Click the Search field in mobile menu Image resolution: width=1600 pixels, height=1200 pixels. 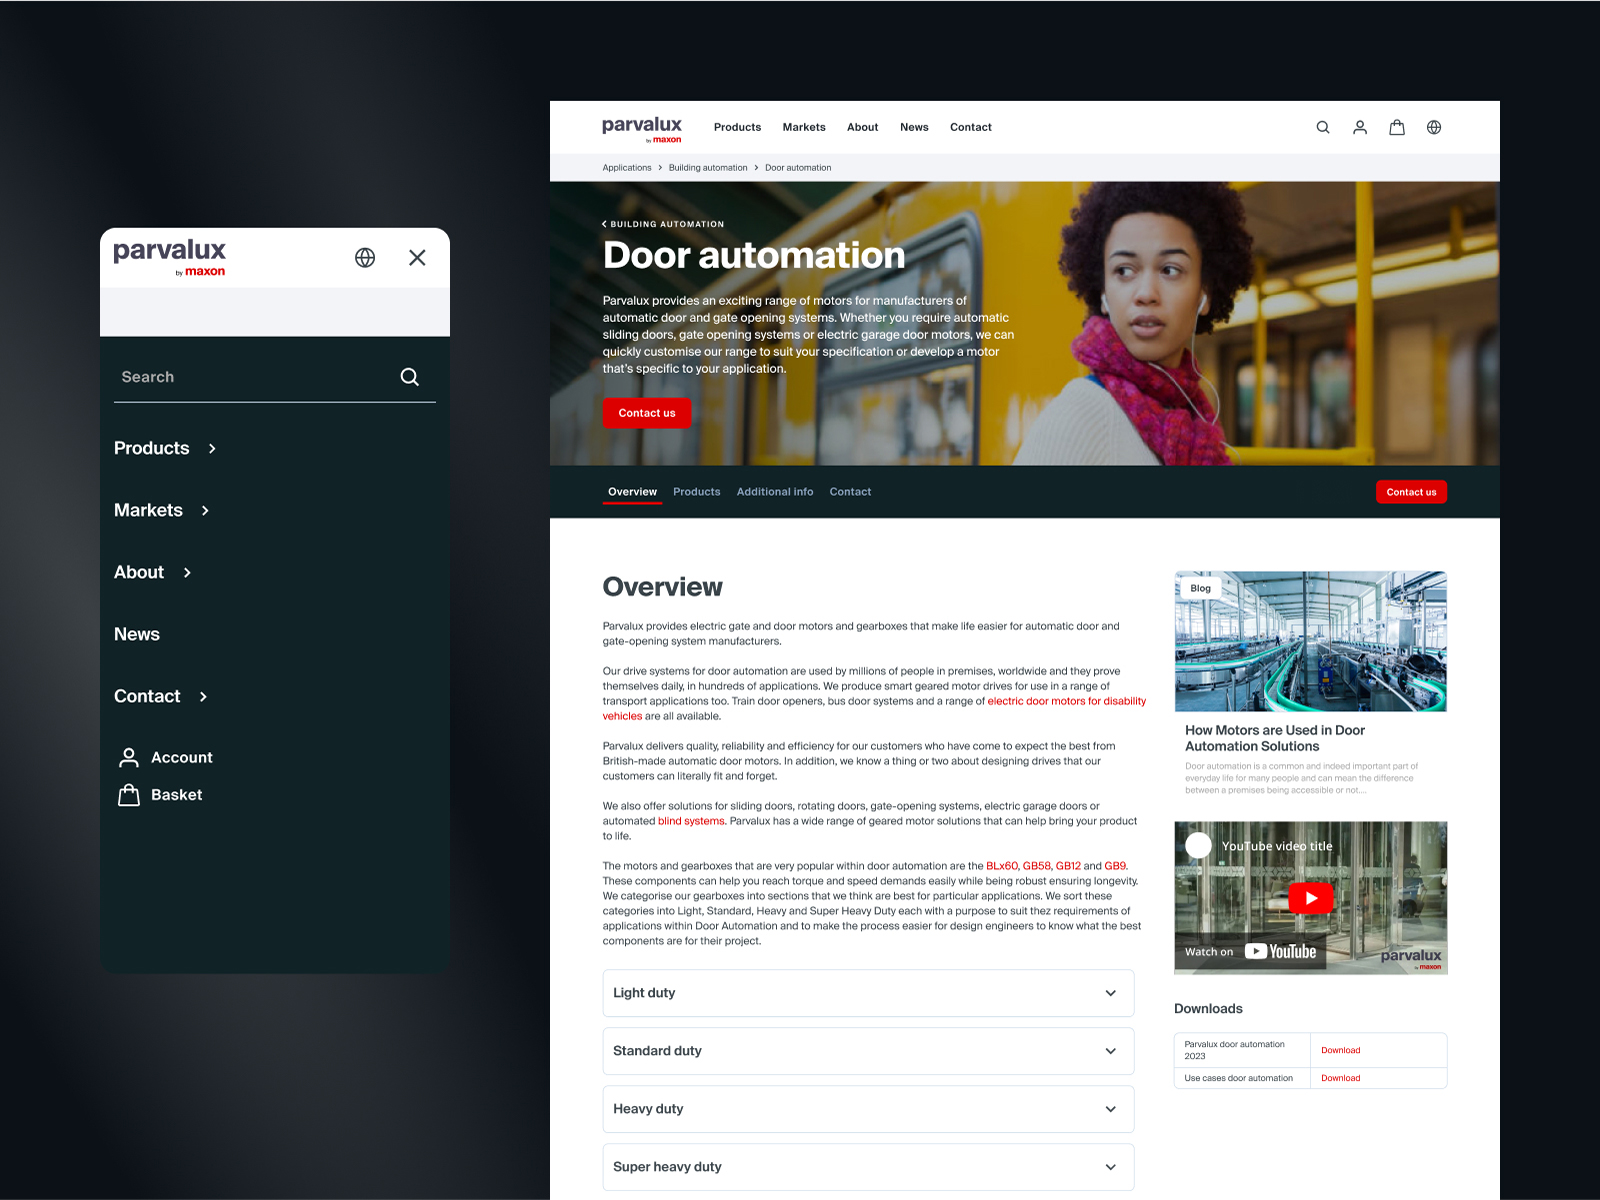(x=275, y=377)
